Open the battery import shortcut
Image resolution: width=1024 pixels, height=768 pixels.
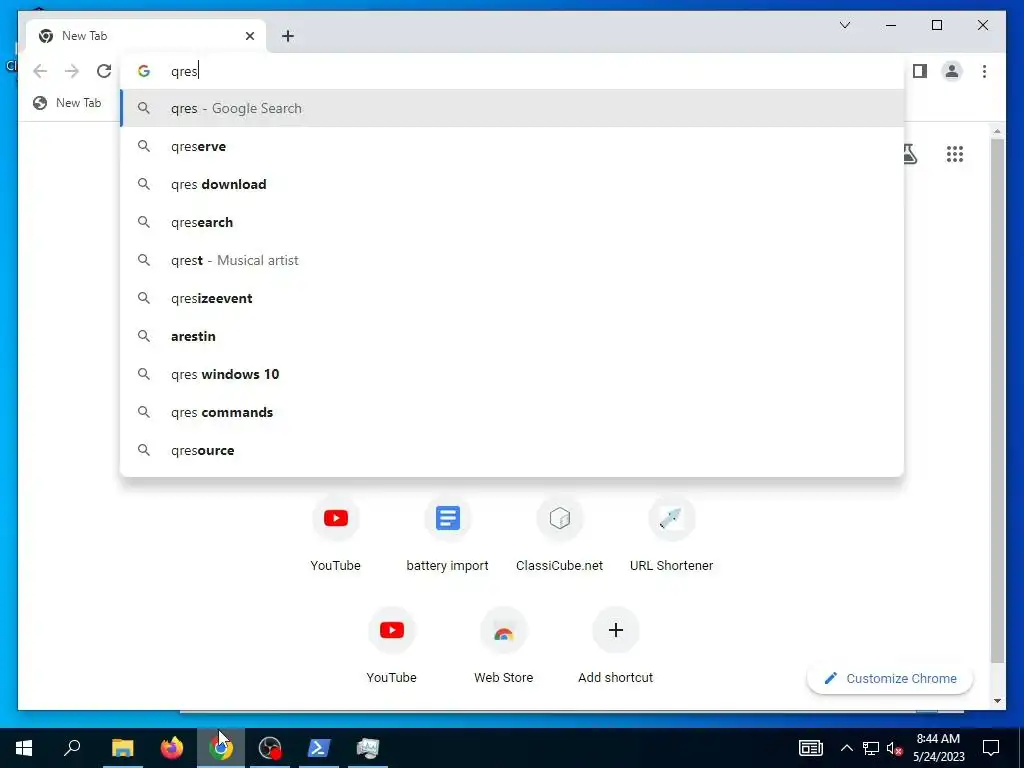(447, 534)
